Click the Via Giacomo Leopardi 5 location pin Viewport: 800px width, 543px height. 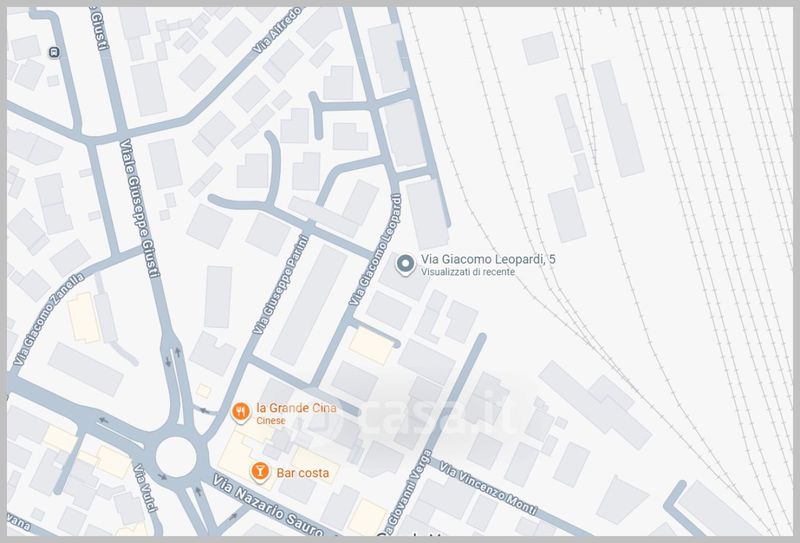click(x=405, y=264)
